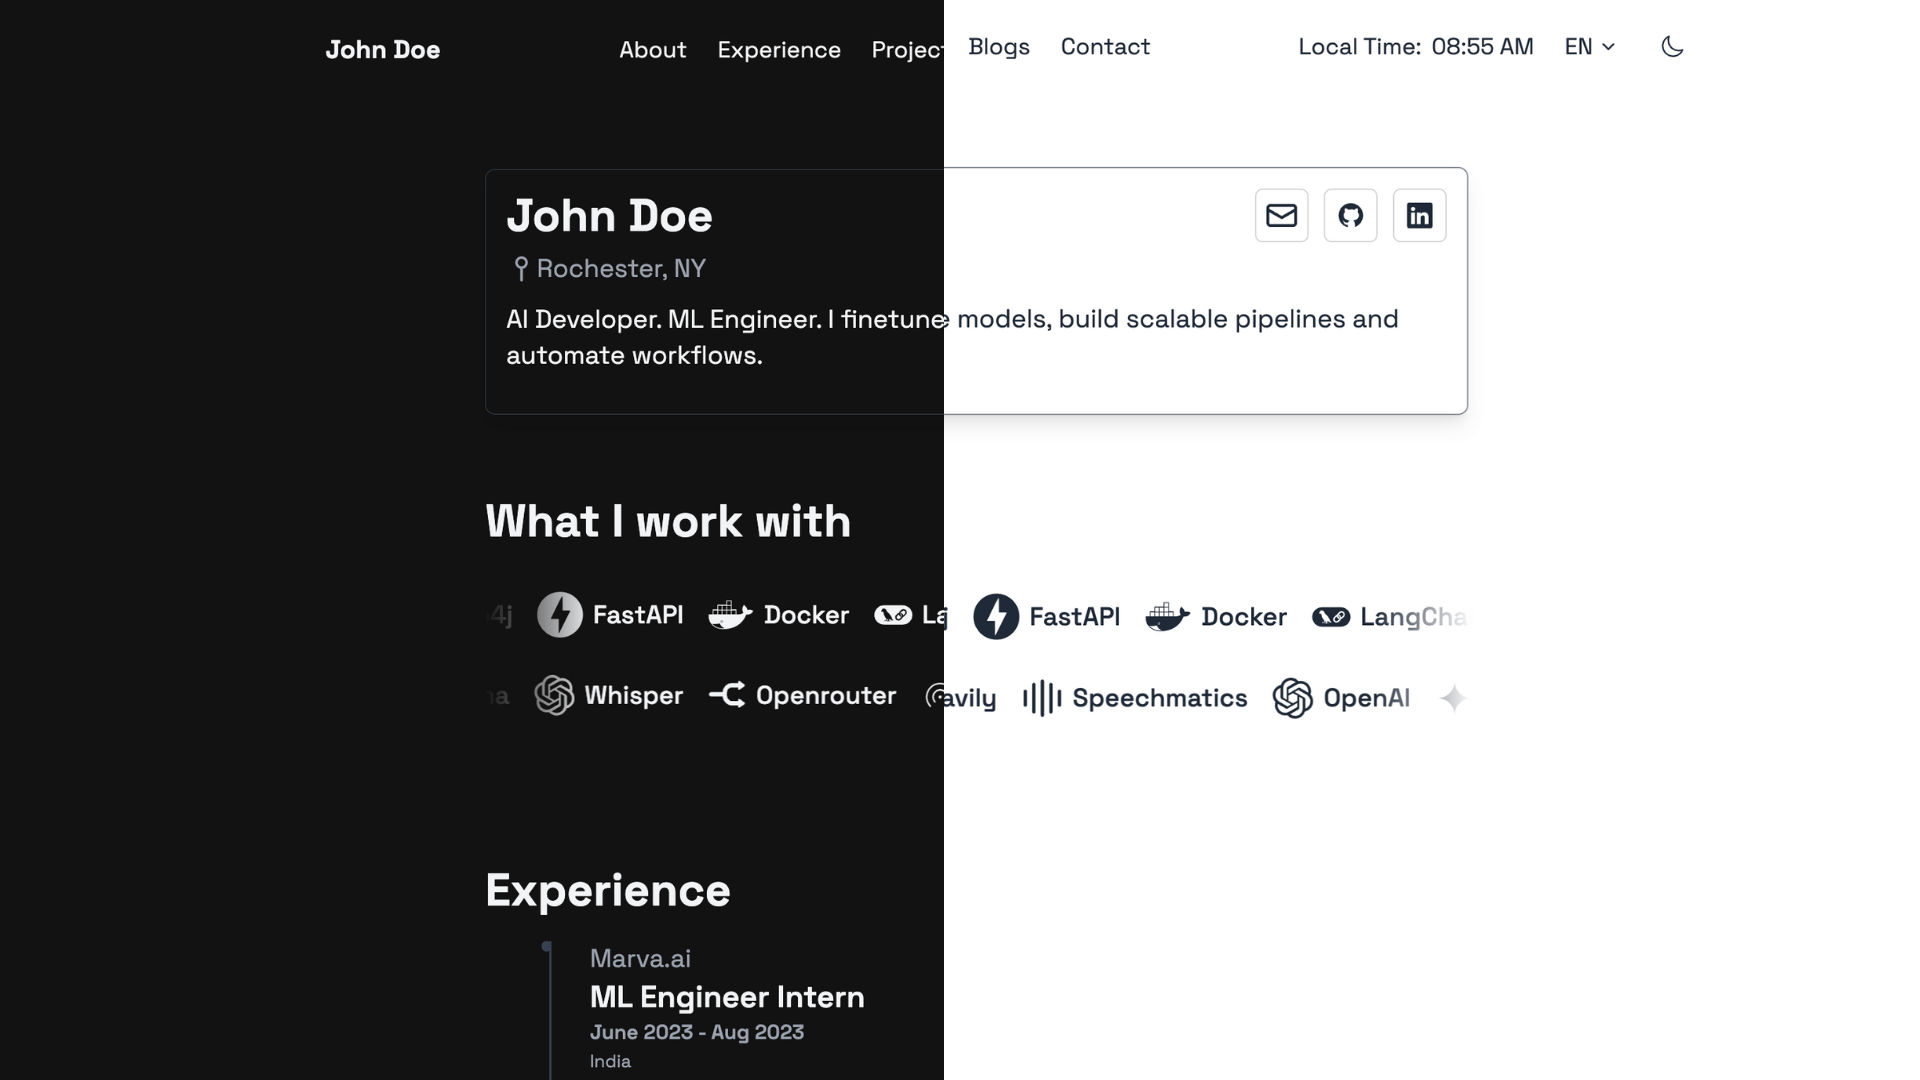Open the GitHub profile icon

click(1350, 215)
